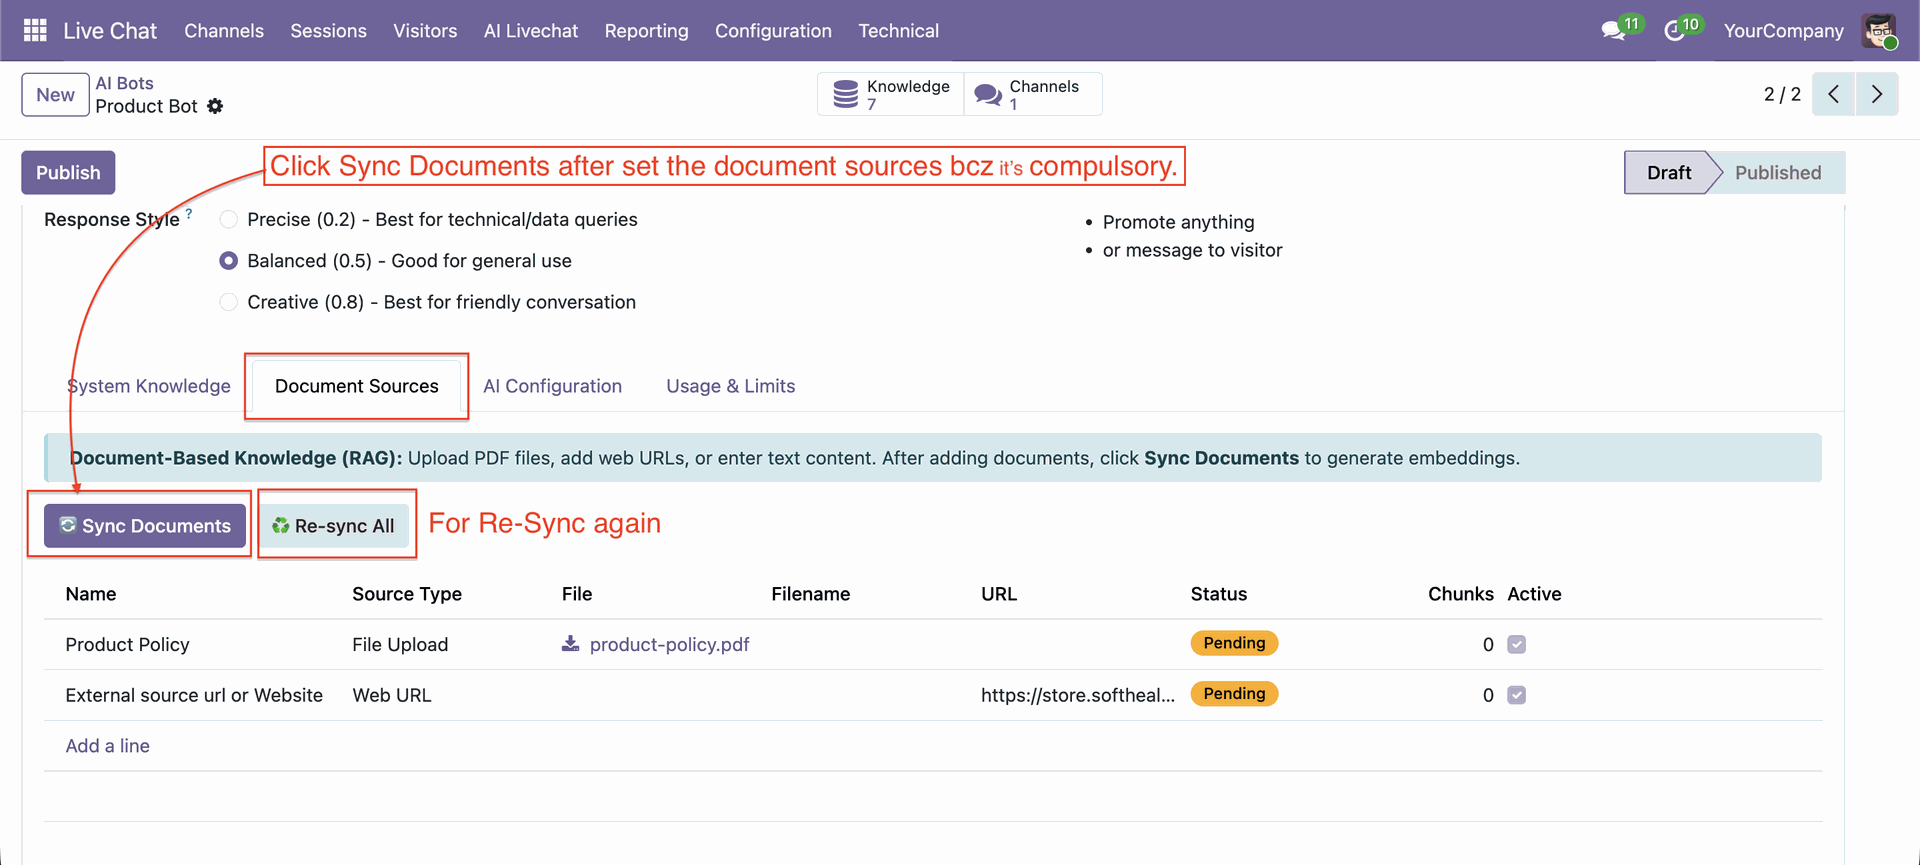This screenshot has height=865, width=1920.
Task: Open the YourCompany company switcher
Action: (1783, 31)
